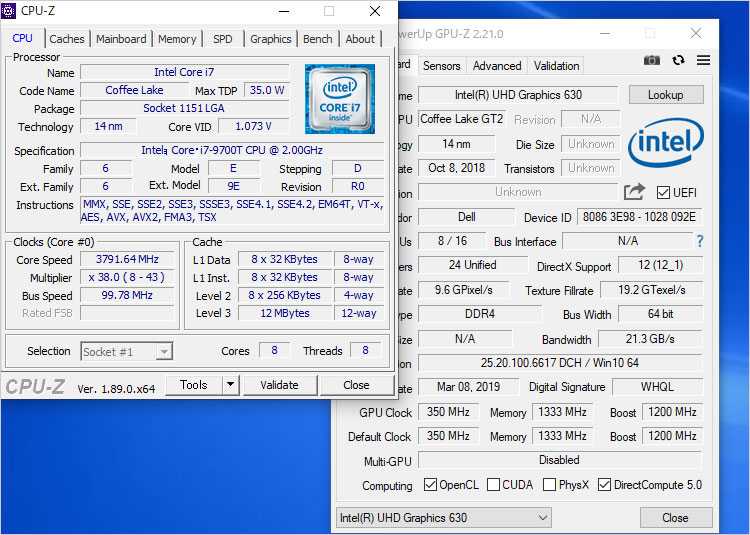Toggle the DirectCompute 5.0 checkbox
The width and height of the screenshot is (750, 535).
click(605, 484)
